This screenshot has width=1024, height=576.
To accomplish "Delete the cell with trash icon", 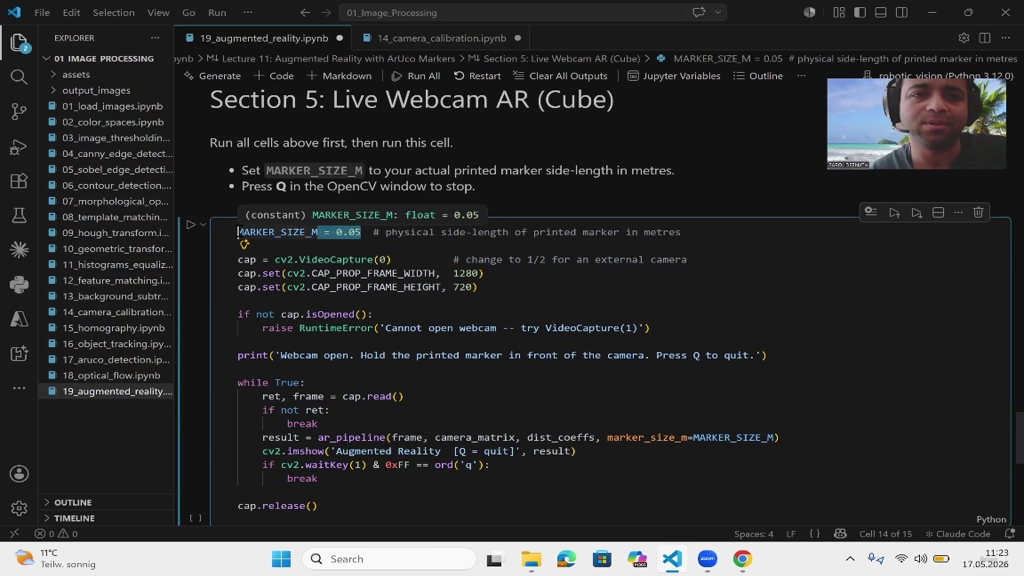I will (x=978, y=212).
